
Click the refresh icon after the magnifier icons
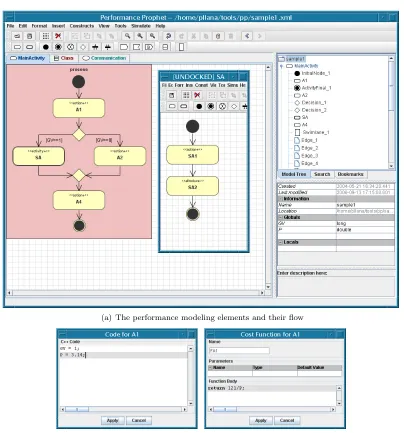[x=168, y=36]
